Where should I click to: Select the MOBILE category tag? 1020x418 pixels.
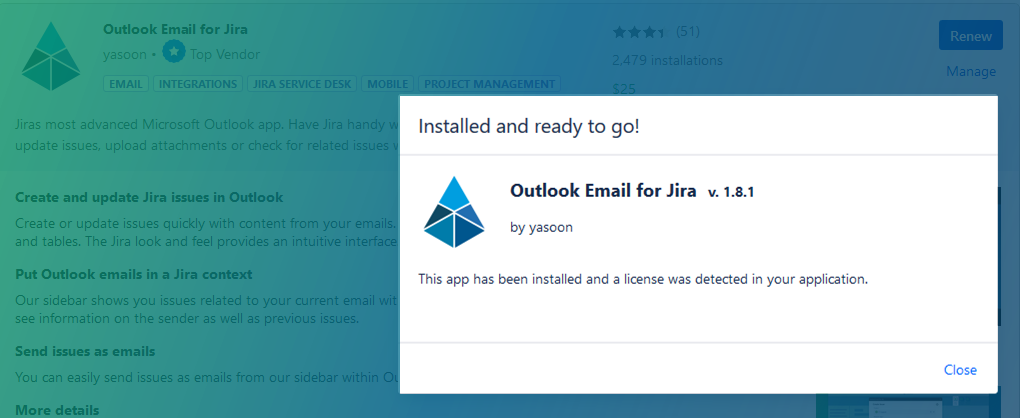point(388,84)
